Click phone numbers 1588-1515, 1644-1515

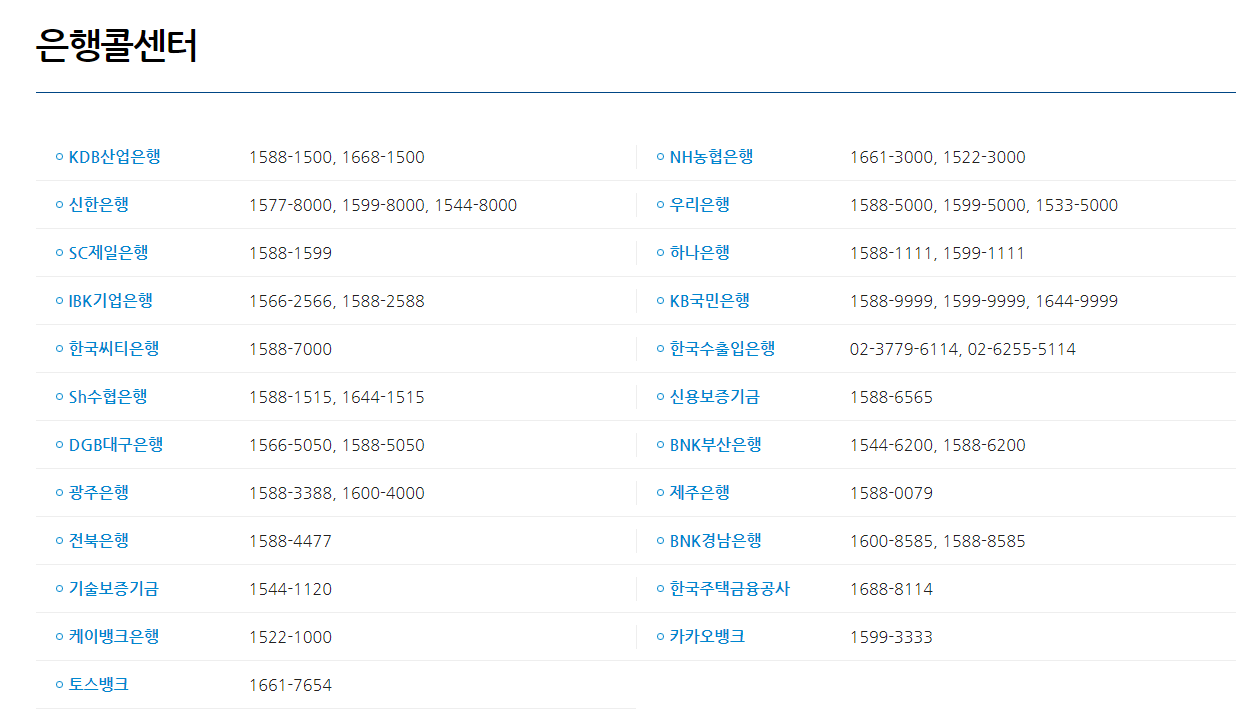coord(337,397)
